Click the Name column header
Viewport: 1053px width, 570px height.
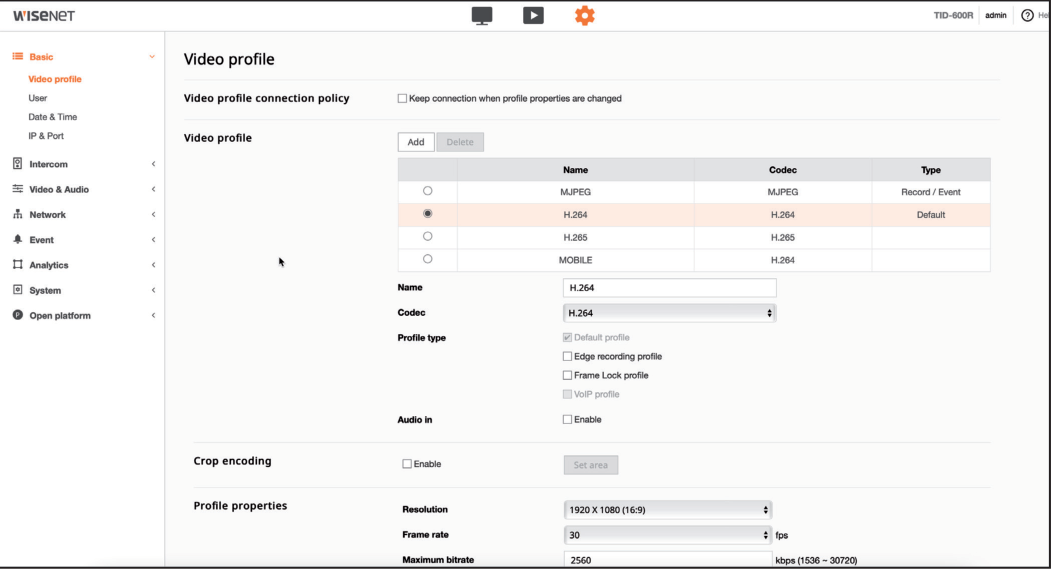click(x=576, y=170)
